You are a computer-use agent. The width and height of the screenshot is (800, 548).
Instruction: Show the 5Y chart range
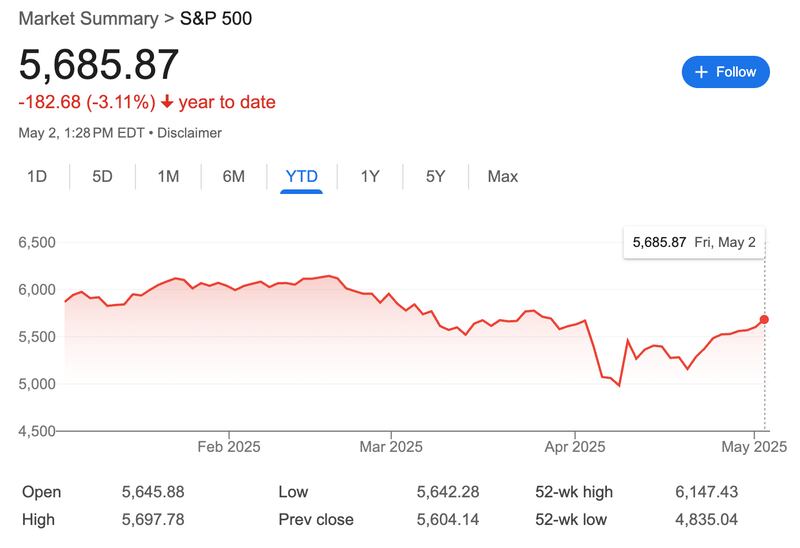435,177
